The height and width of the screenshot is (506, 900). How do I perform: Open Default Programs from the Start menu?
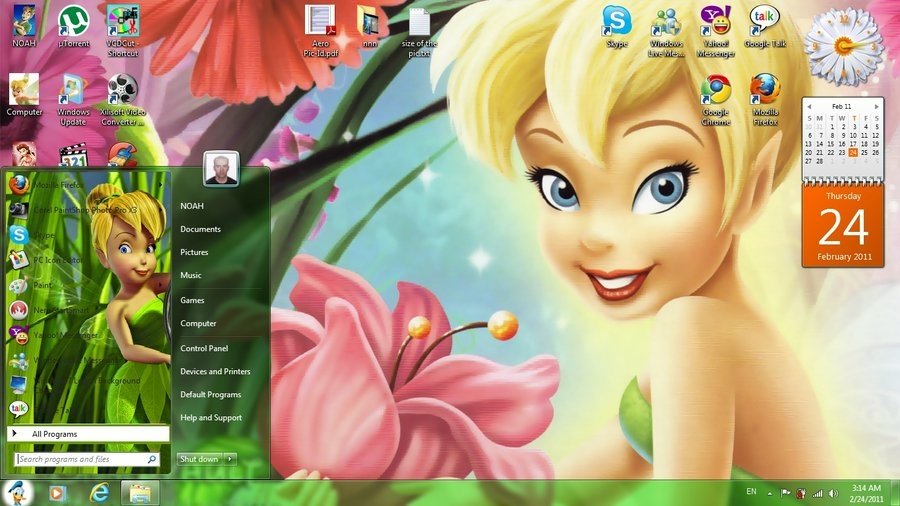click(211, 395)
